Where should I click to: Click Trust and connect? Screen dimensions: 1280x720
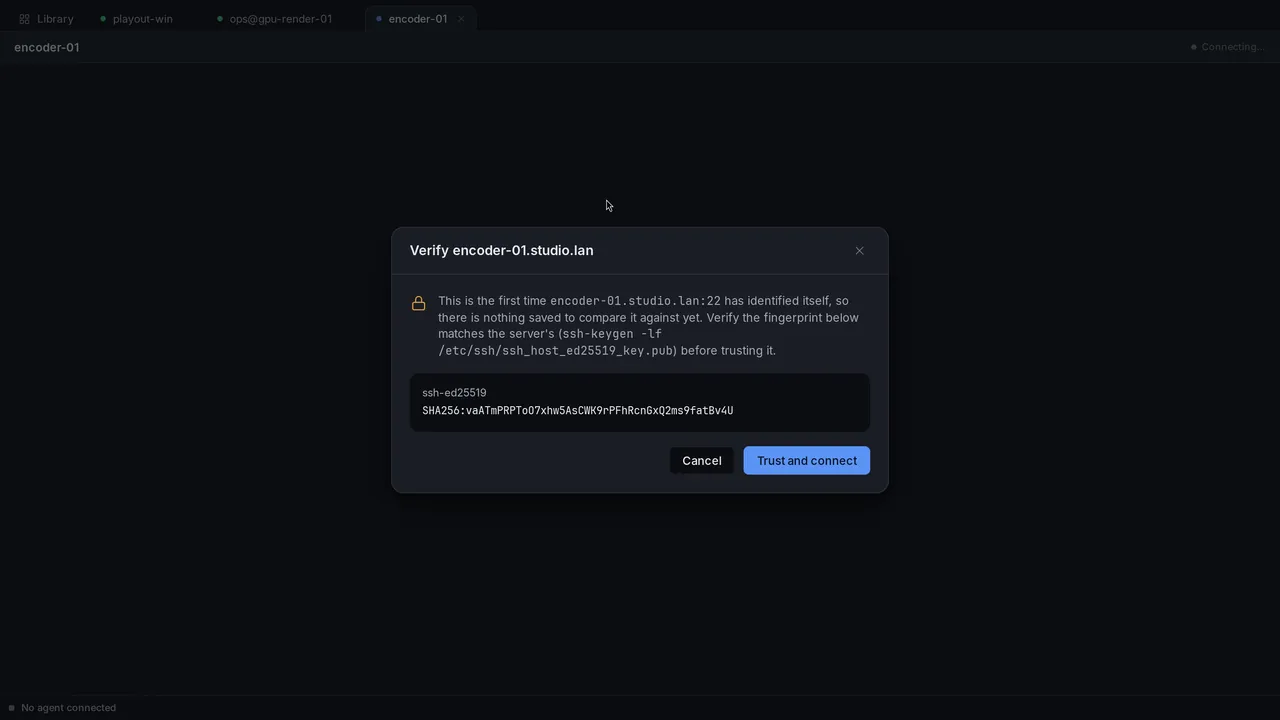tap(807, 461)
